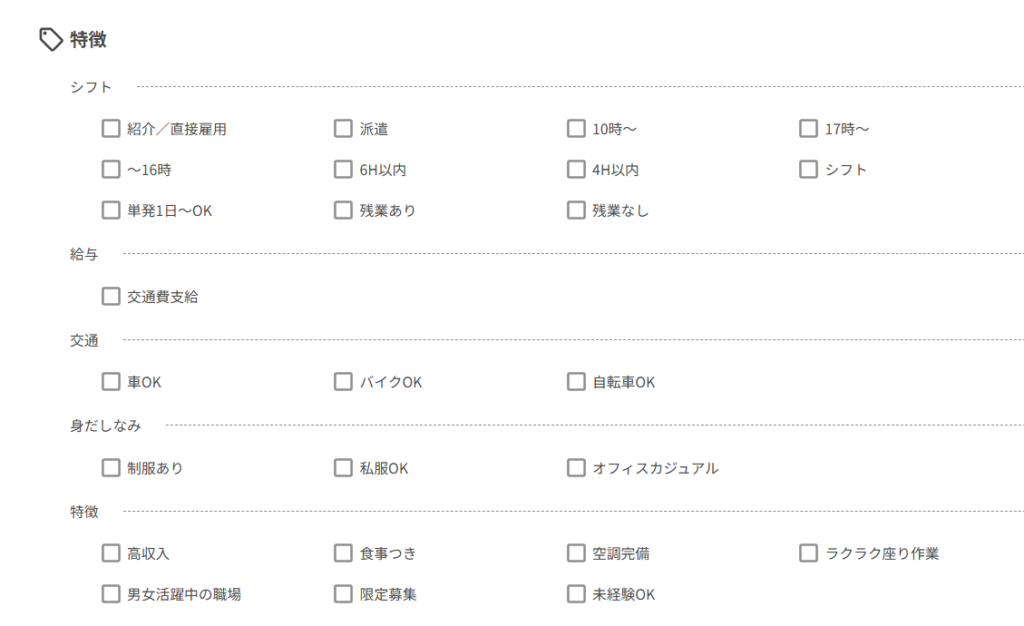Tick the 交通費支給 checkbox

click(110, 296)
